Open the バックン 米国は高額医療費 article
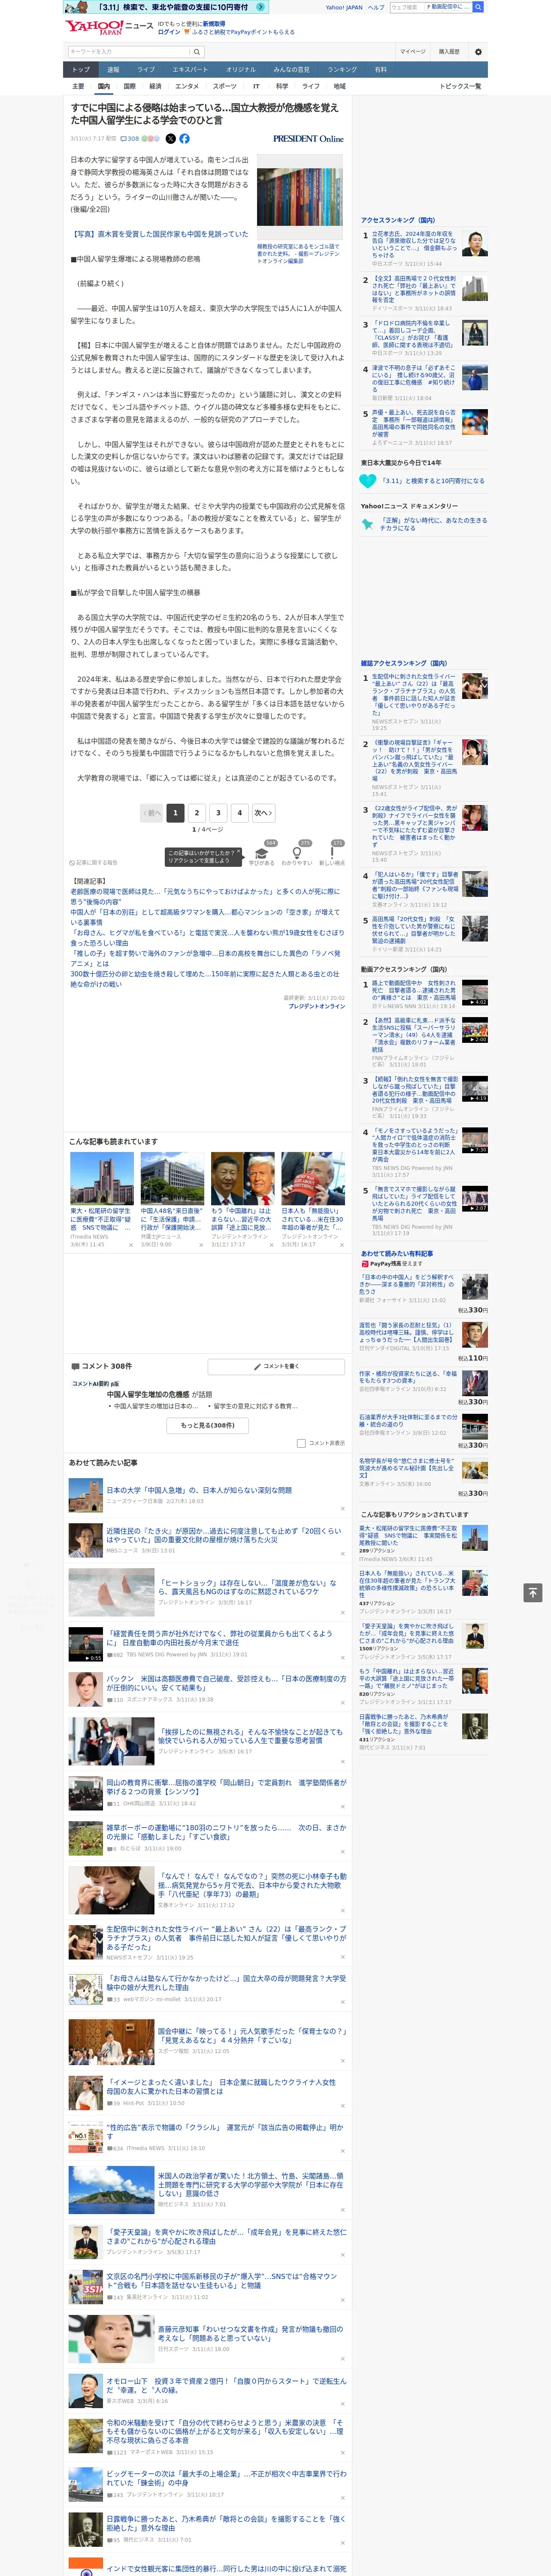 (226, 1684)
